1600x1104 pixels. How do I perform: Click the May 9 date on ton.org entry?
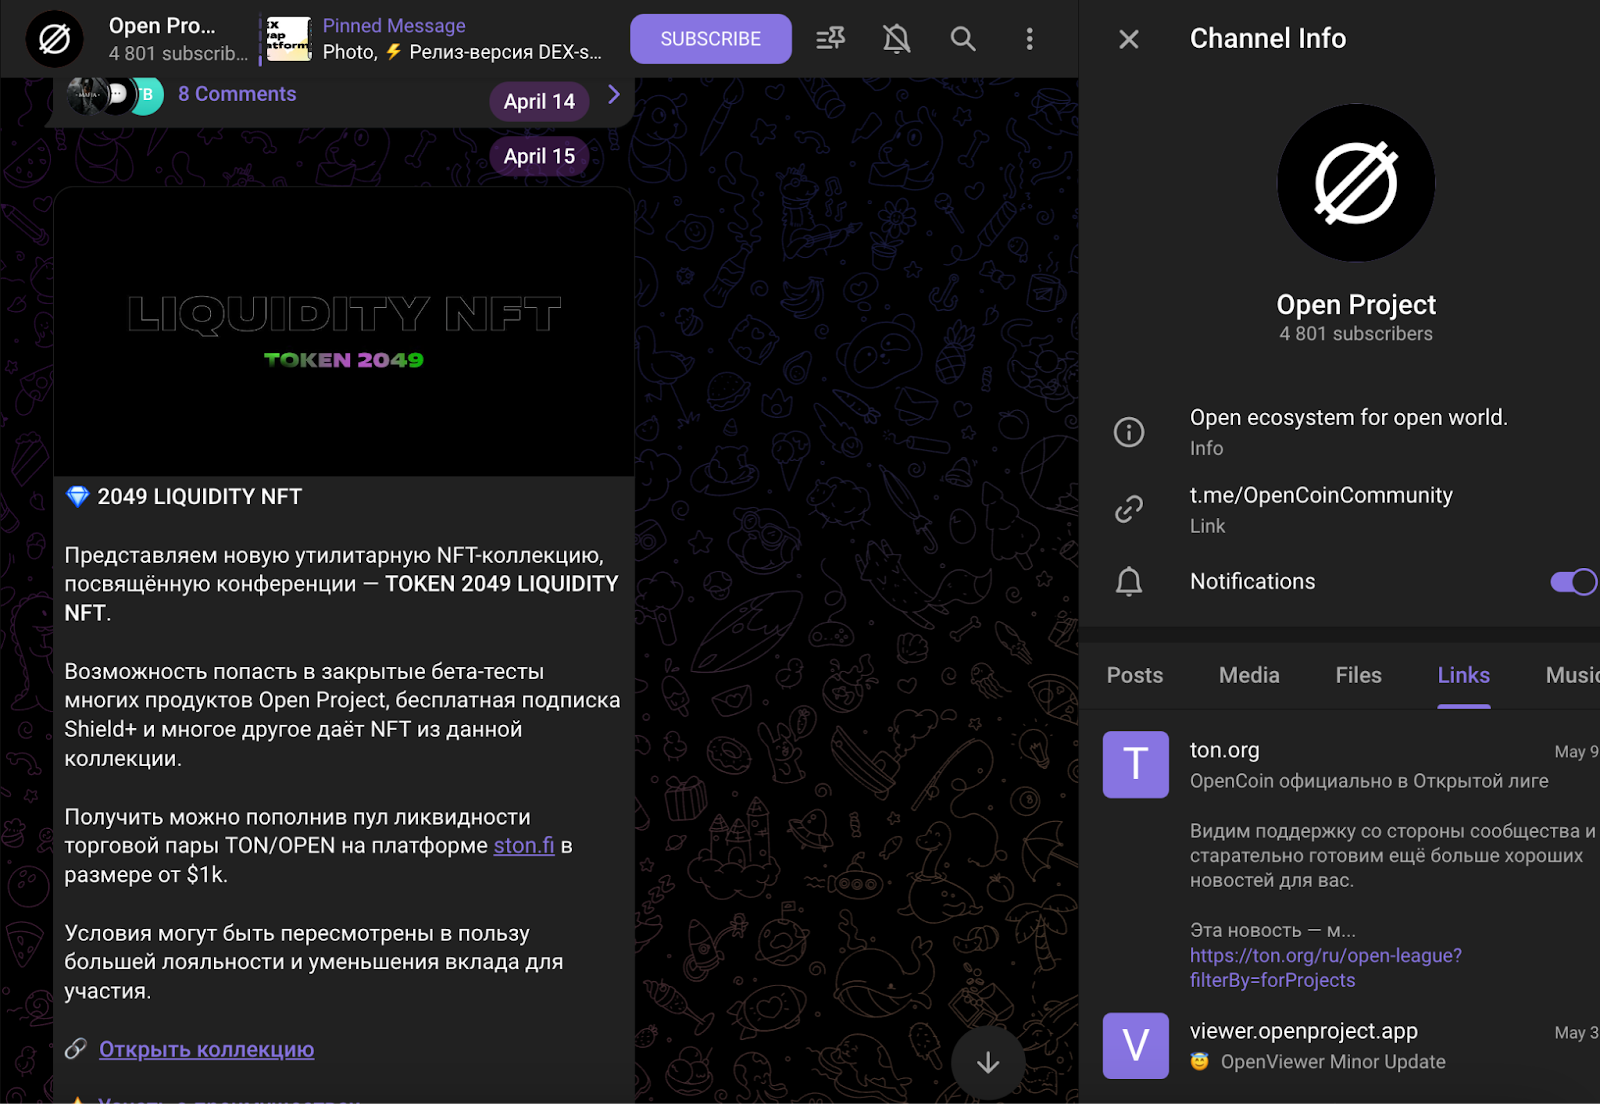[1576, 751]
